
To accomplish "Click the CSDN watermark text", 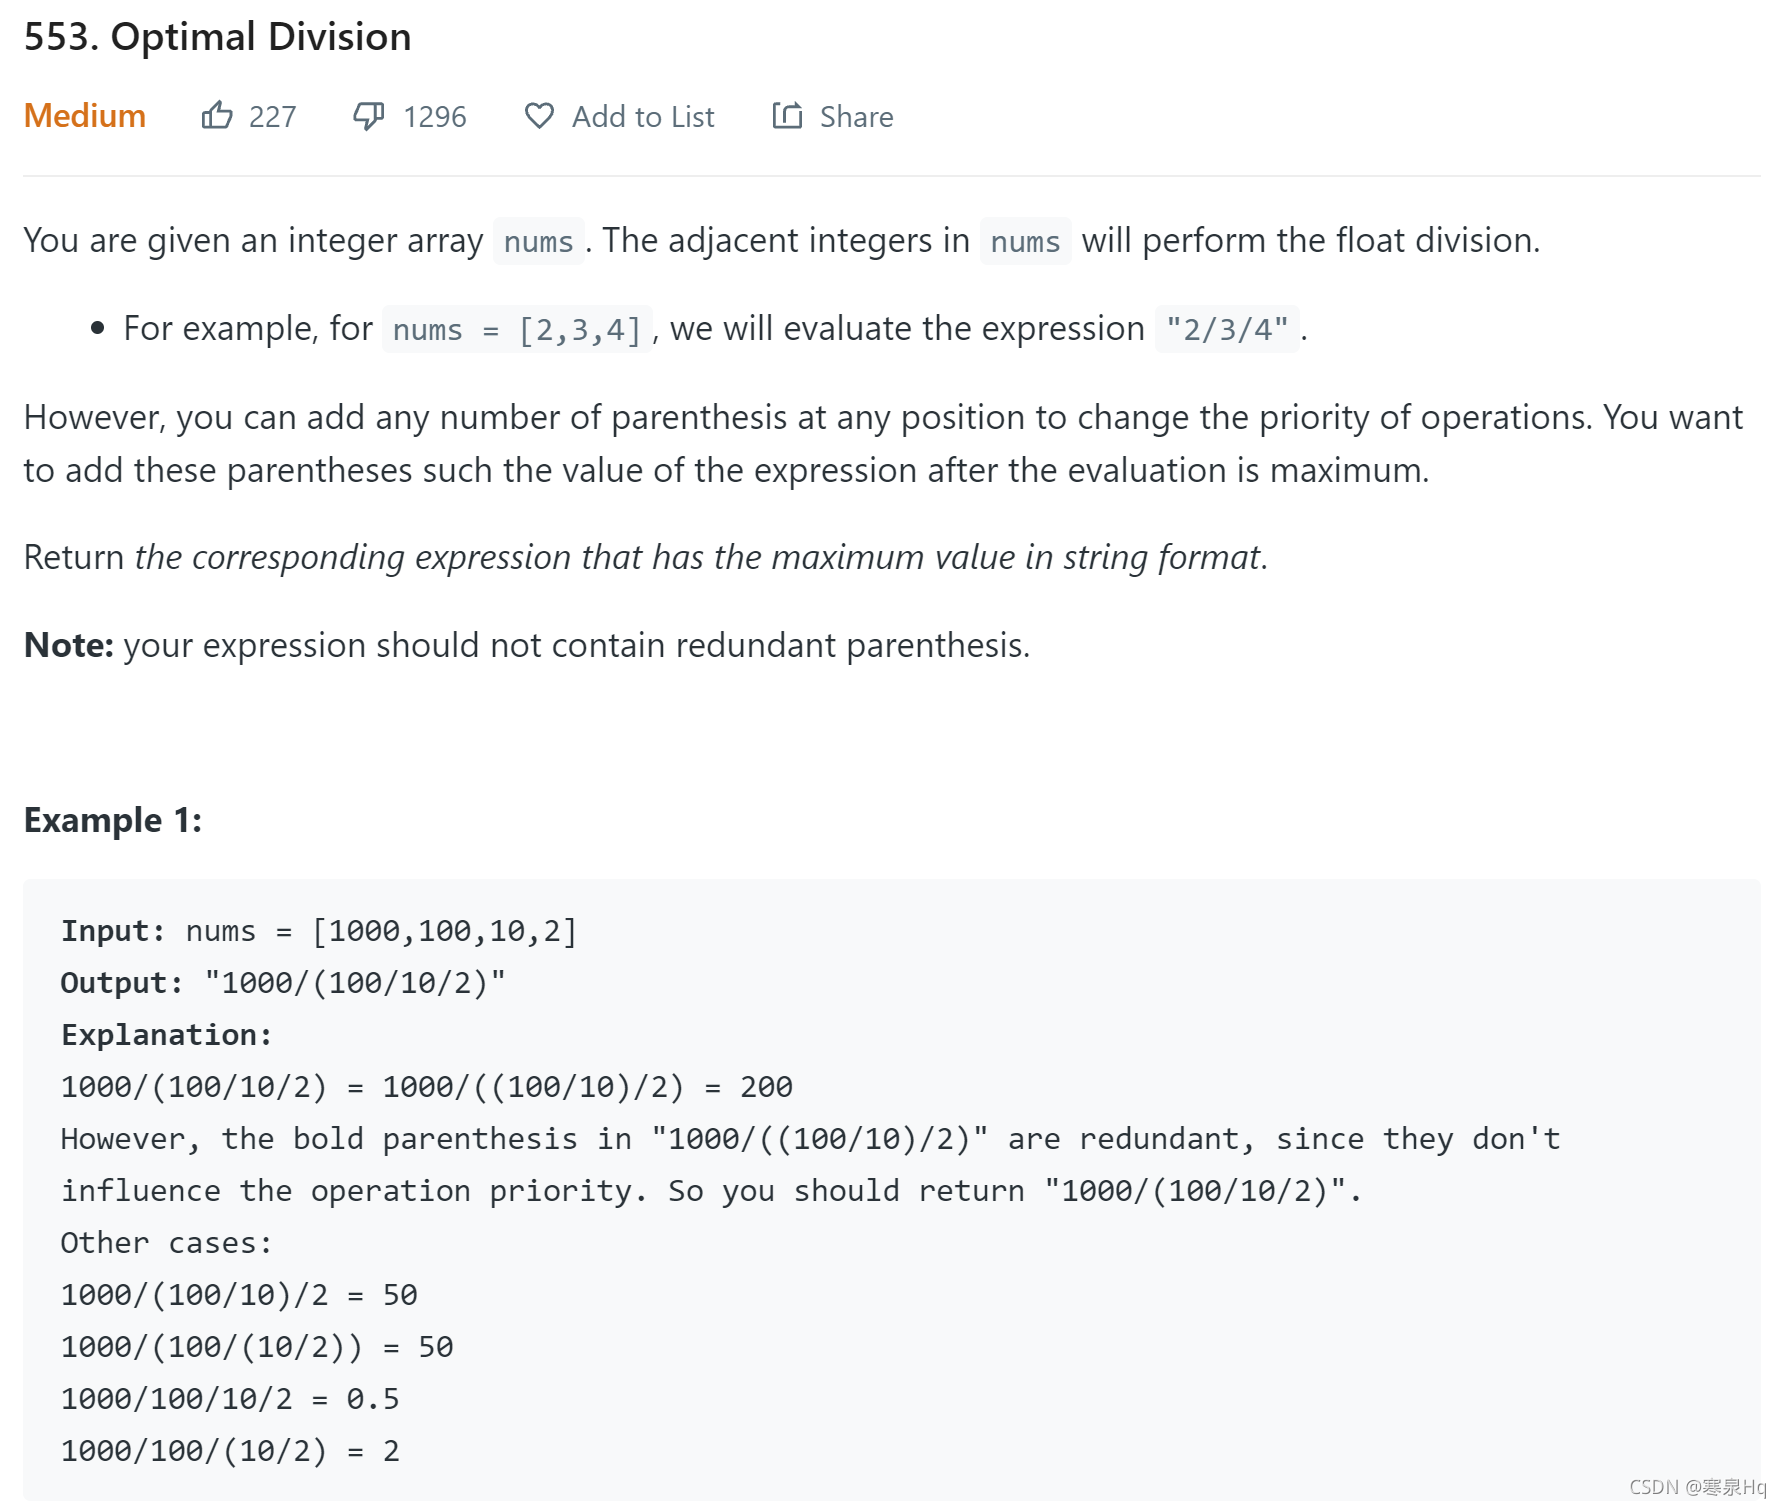I will [x=1697, y=1487].
